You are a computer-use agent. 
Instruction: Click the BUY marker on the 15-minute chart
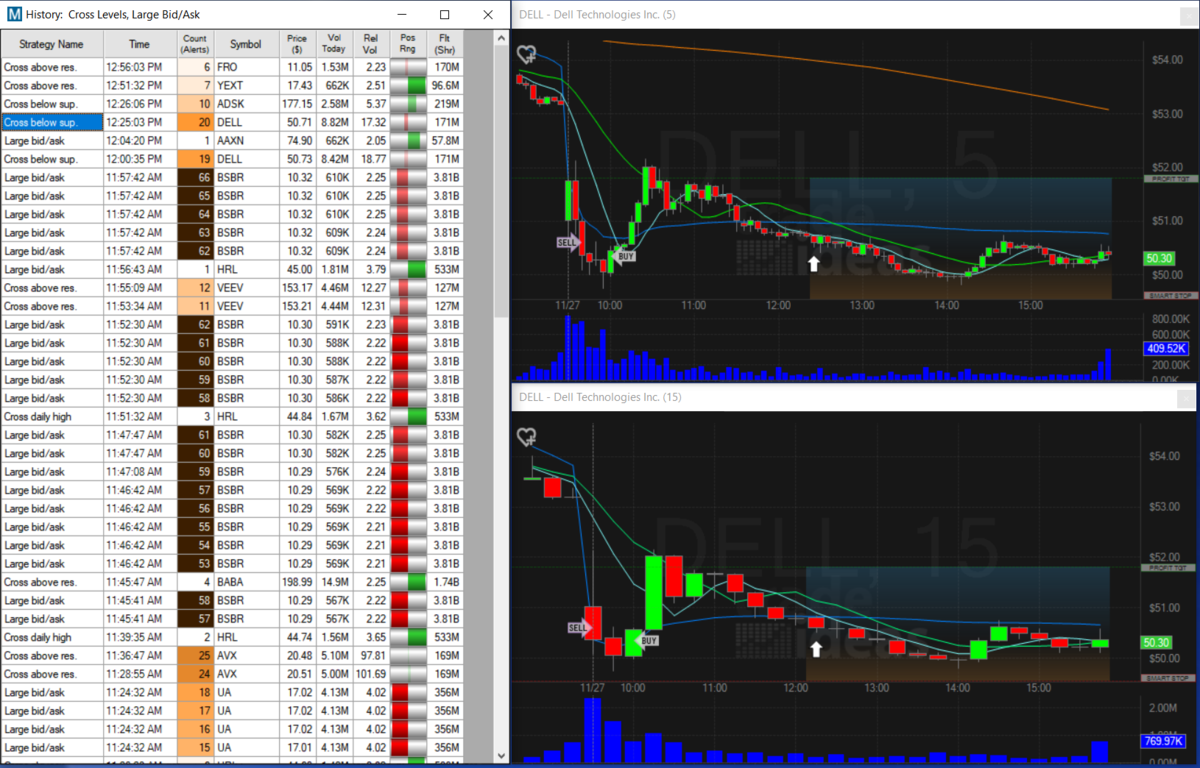click(x=649, y=640)
